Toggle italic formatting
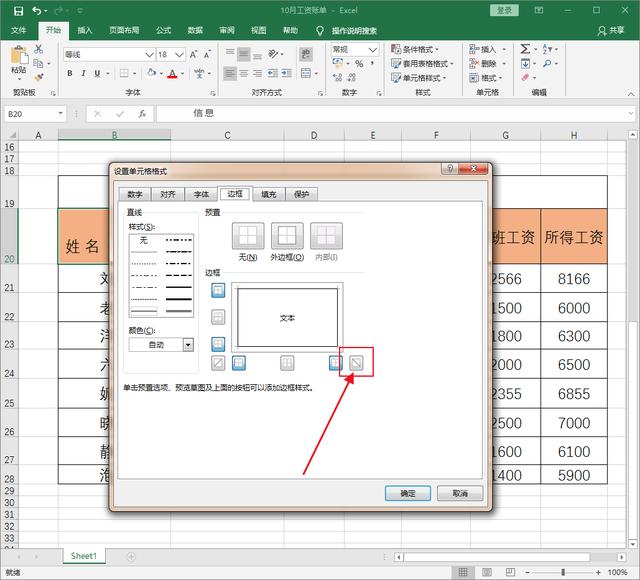The image size is (640, 580). 83,73
